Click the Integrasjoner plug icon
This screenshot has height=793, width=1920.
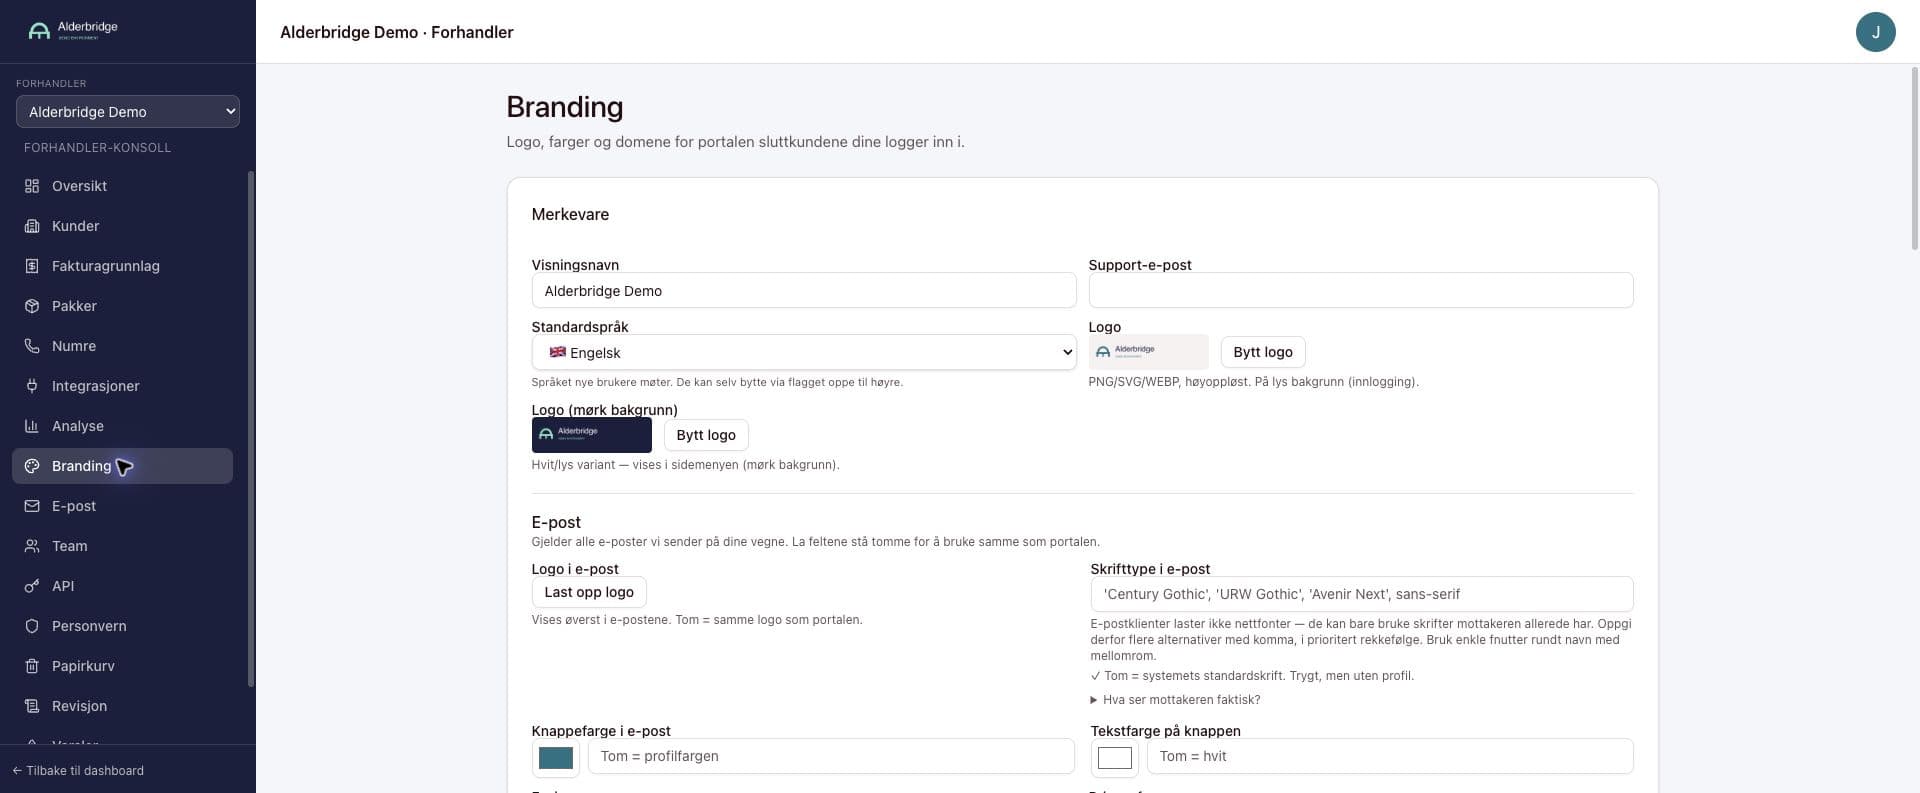32,386
